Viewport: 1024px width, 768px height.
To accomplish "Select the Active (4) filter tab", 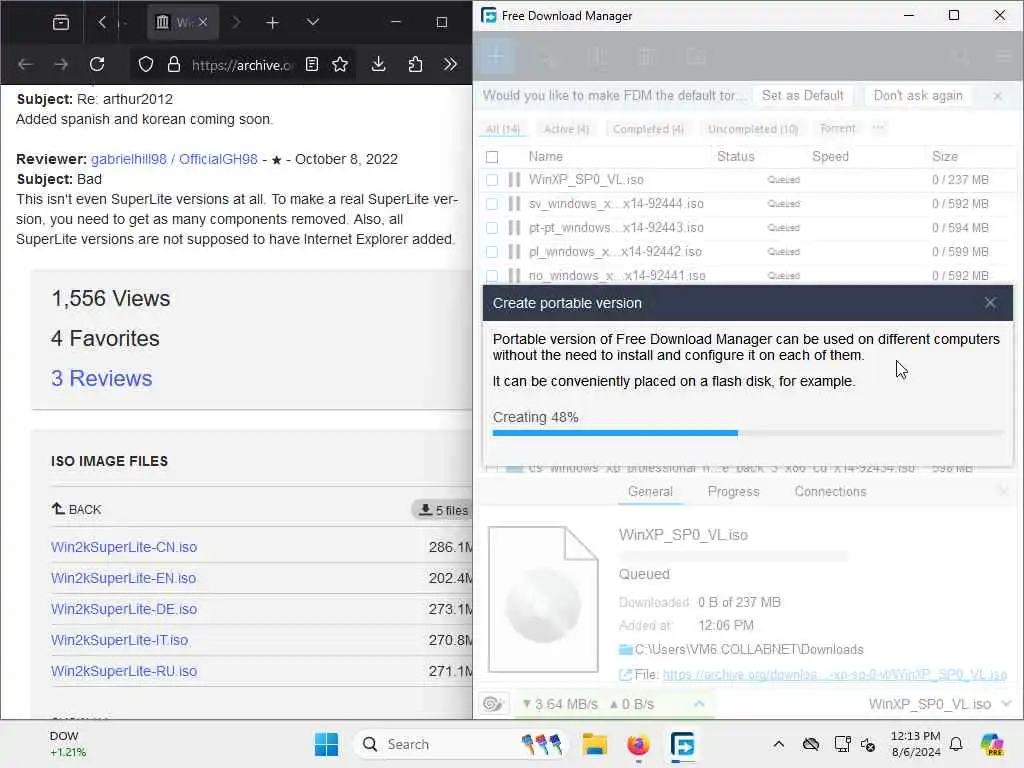I will coord(566,129).
